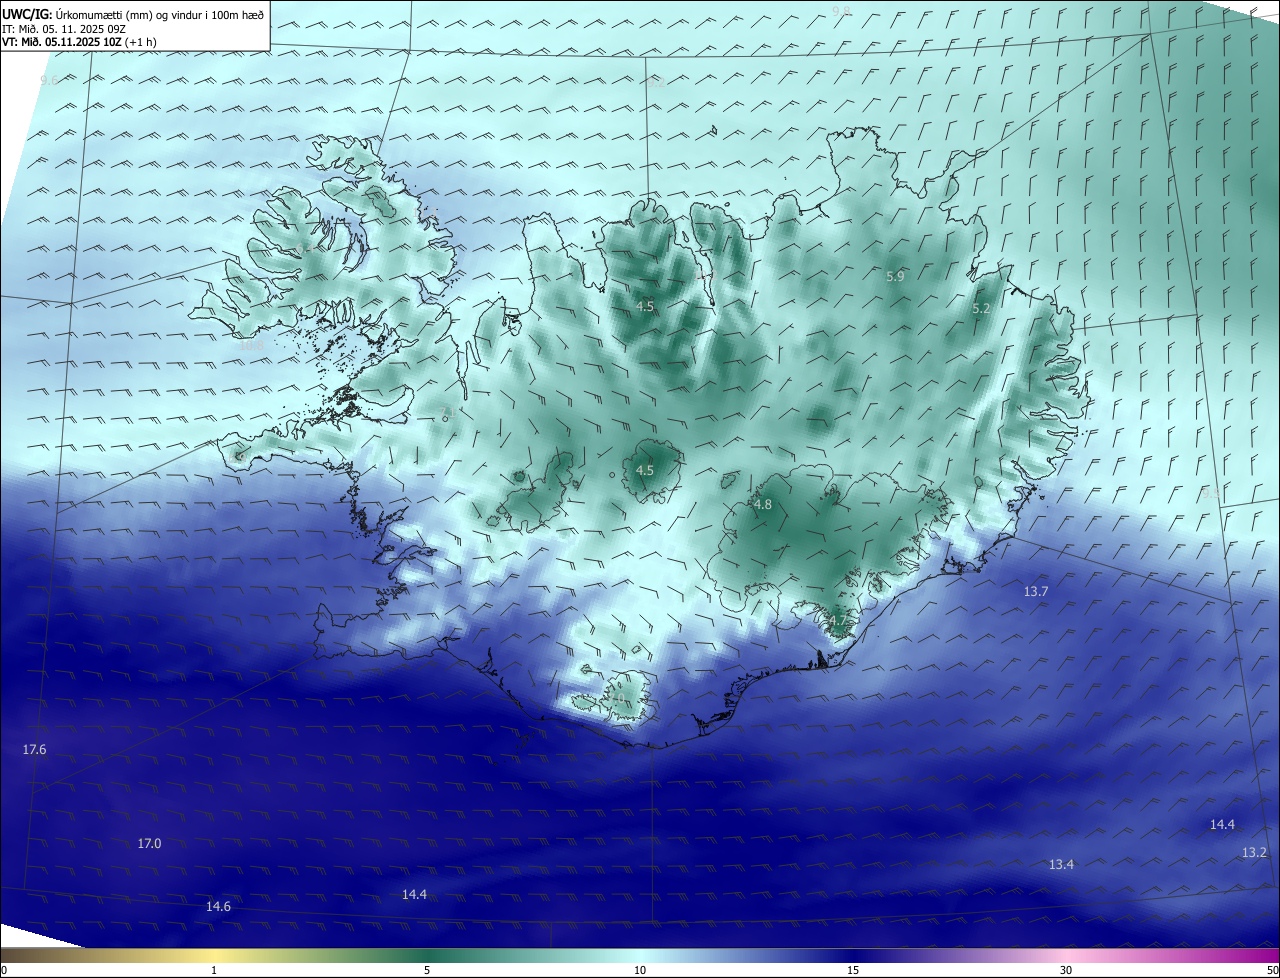The height and width of the screenshot is (978, 1280).
Task: Click the 13.2 value label
Action: coord(1254,852)
